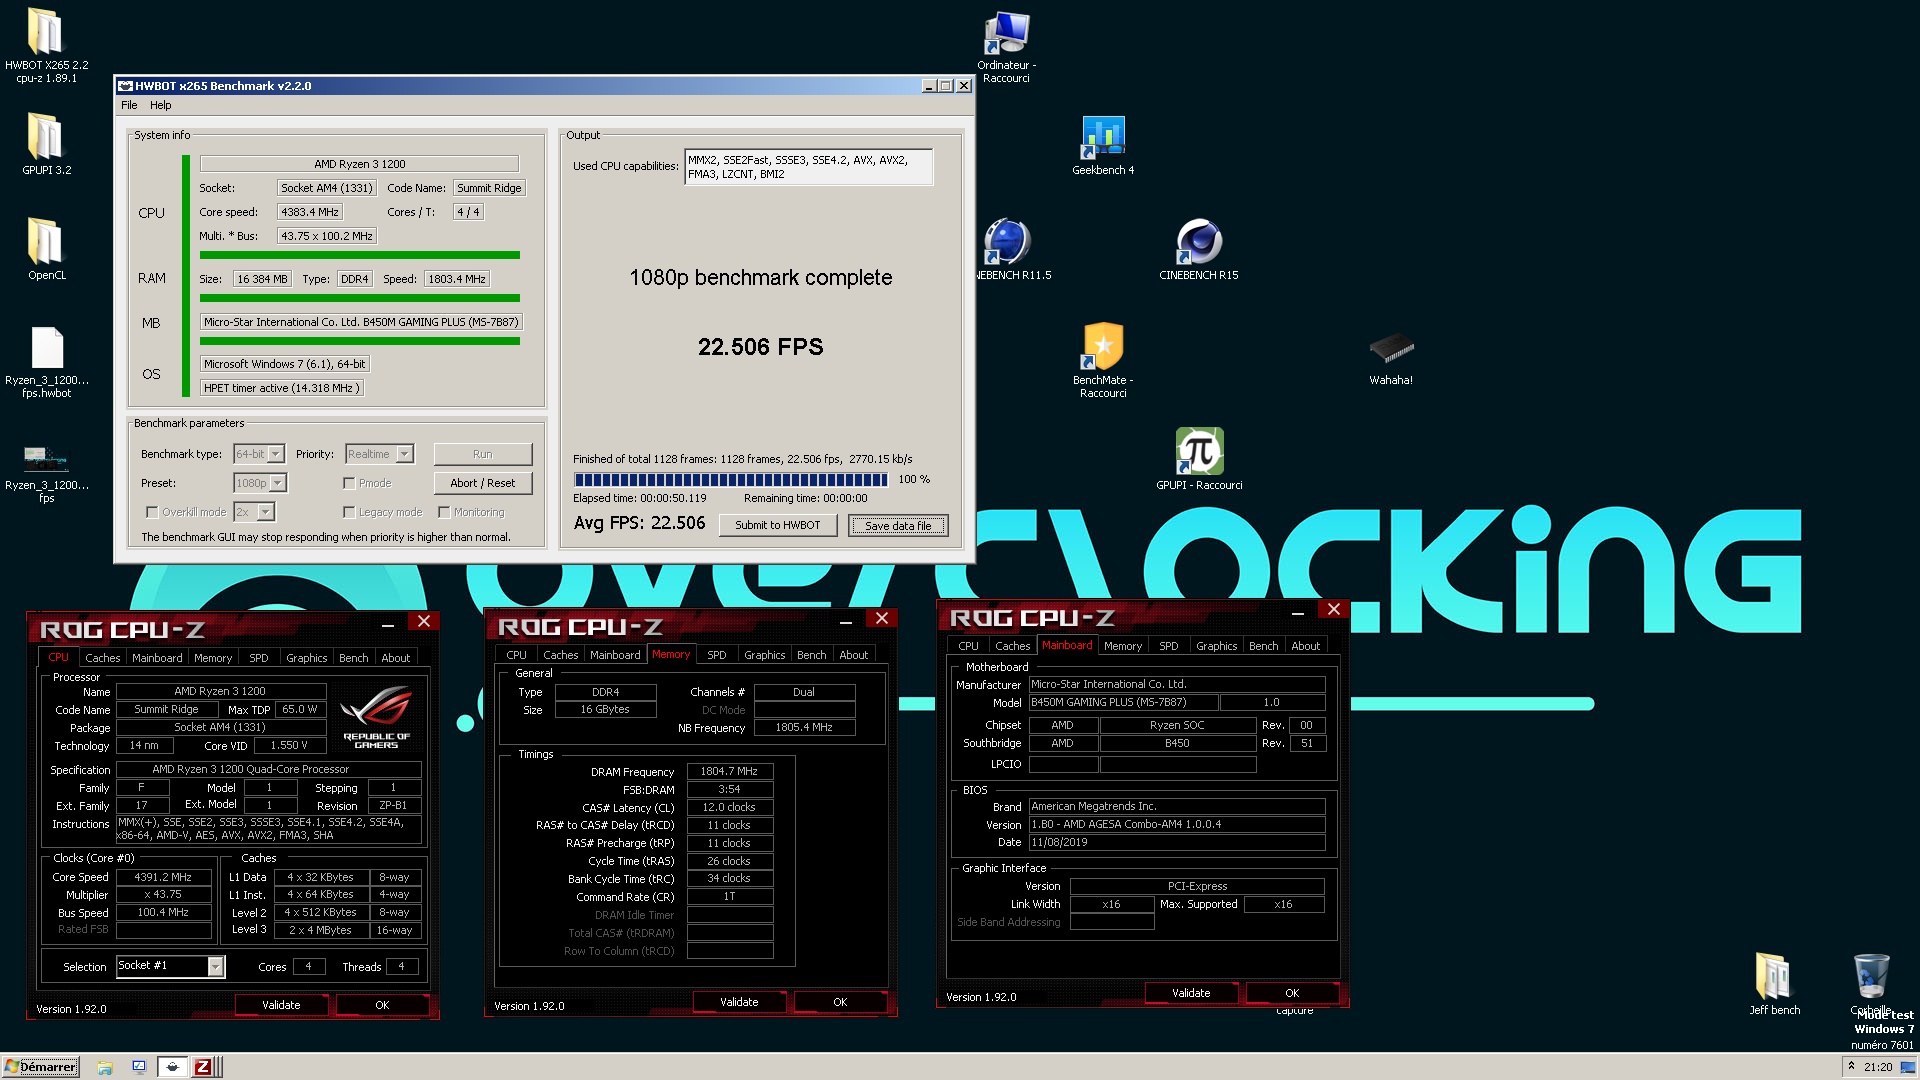Open the OpenCL folder icon
This screenshot has height=1080, width=1920.
(45, 242)
